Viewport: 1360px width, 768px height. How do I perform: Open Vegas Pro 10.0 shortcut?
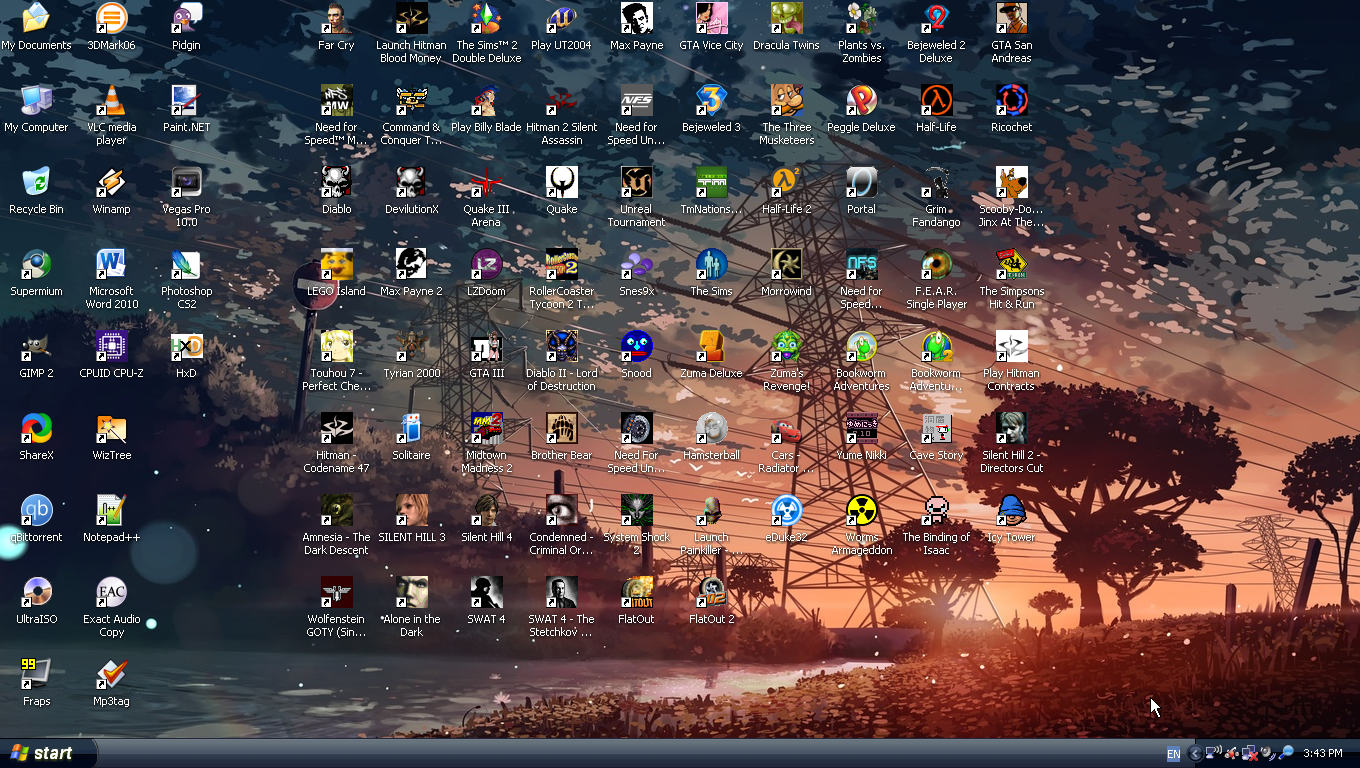point(186,182)
